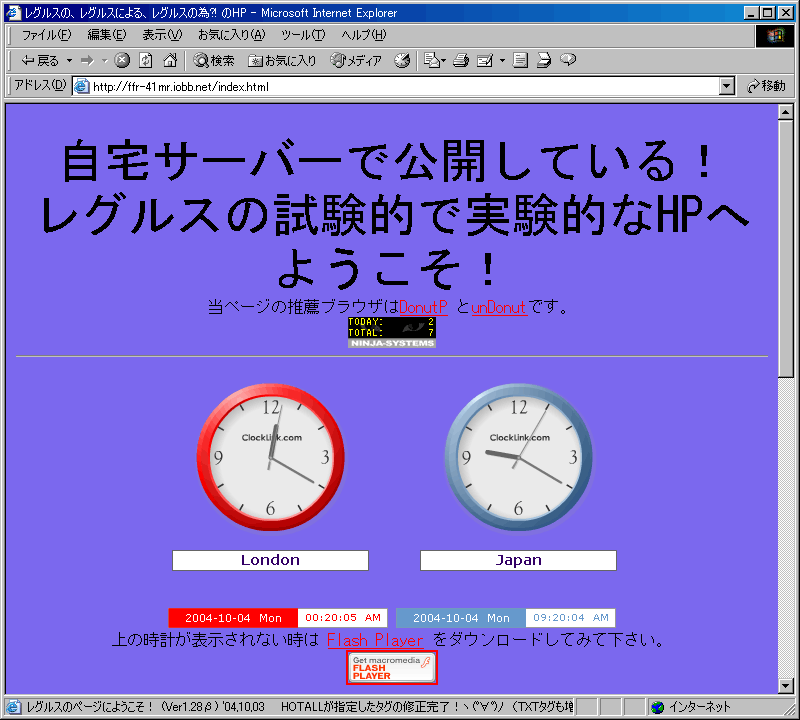Open the 編集(E) menu
800x720 pixels.
[107, 35]
